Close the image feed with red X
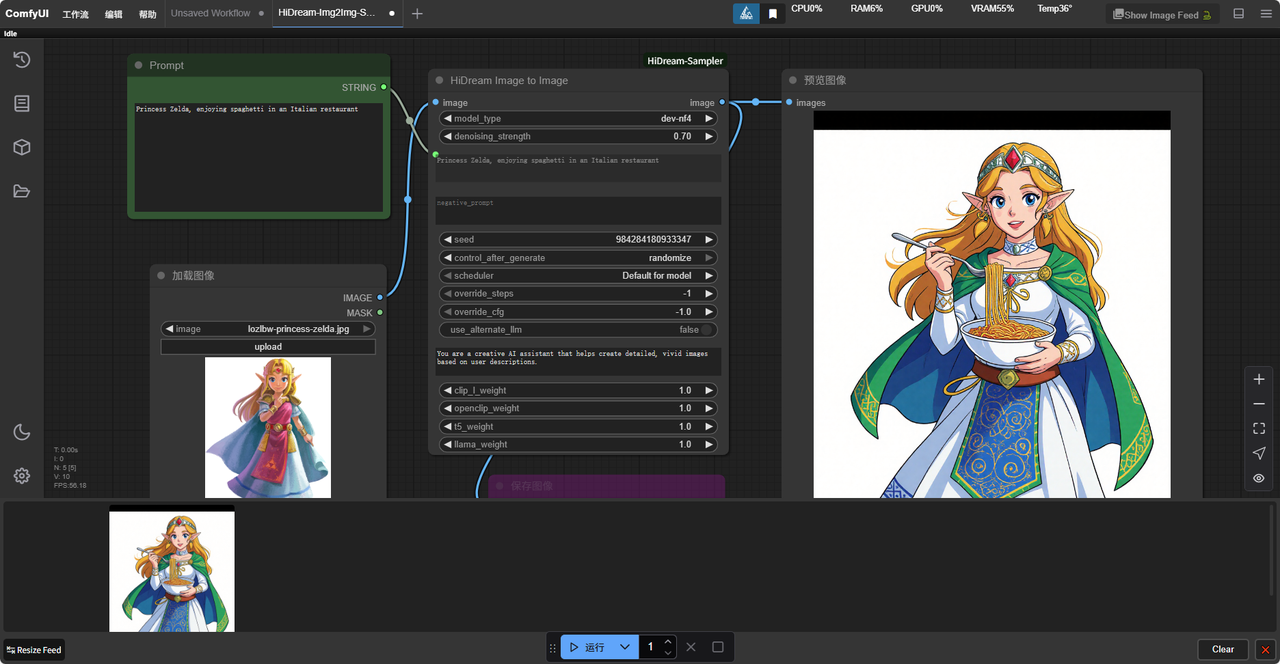The width and height of the screenshot is (1280, 664). [1265, 649]
